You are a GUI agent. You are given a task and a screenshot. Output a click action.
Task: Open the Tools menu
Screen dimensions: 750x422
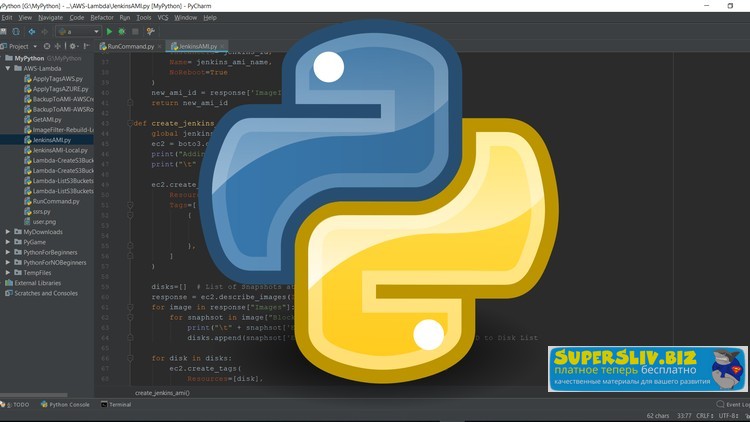click(x=143, y=18)
